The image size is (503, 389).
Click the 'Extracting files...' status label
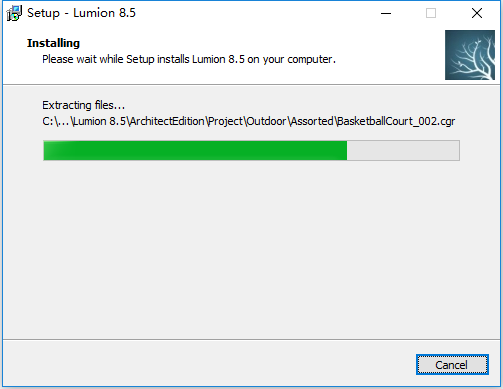83,105
